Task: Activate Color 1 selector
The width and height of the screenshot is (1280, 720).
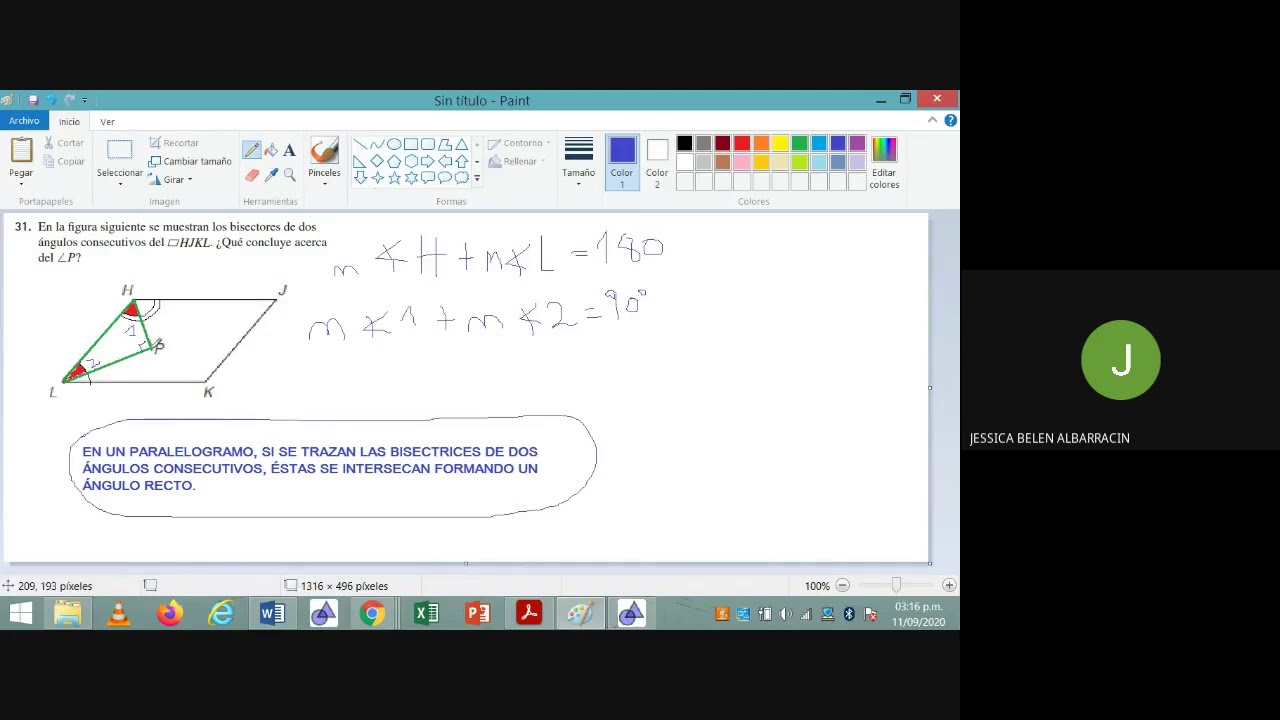Action: coord(622,163)
